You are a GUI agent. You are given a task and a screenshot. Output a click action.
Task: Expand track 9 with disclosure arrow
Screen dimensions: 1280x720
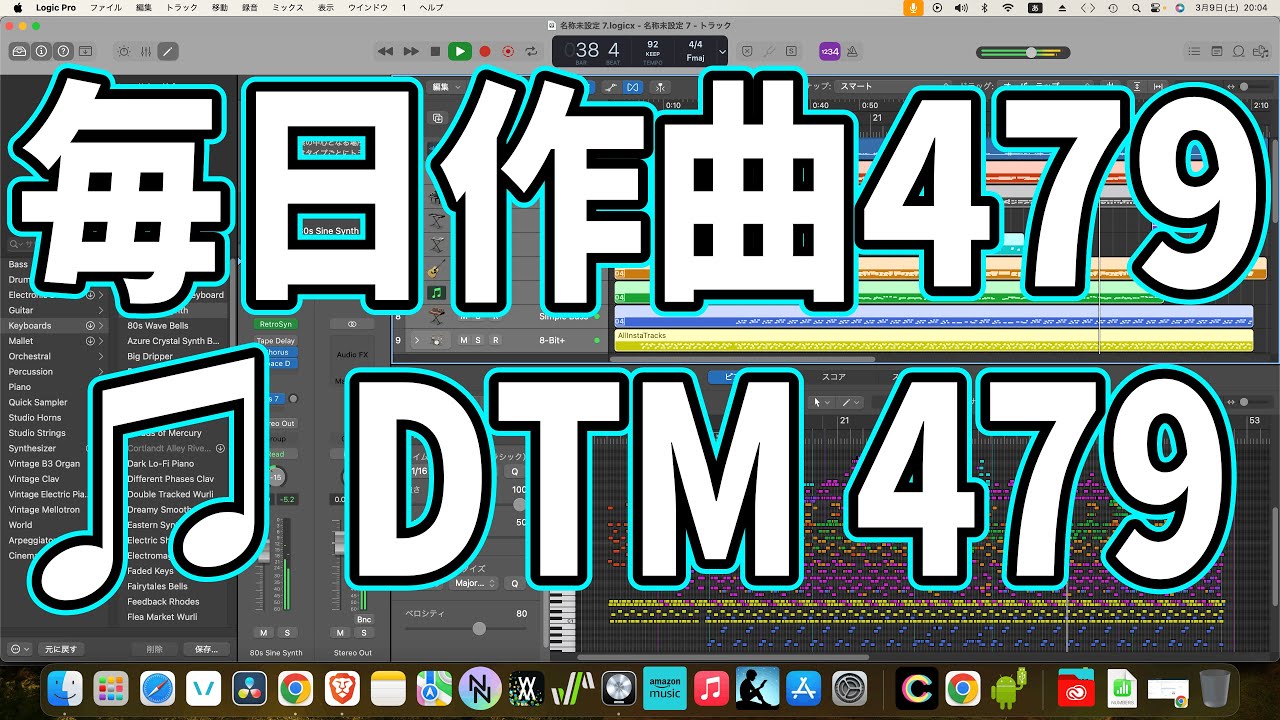click(x=417, y=340)
